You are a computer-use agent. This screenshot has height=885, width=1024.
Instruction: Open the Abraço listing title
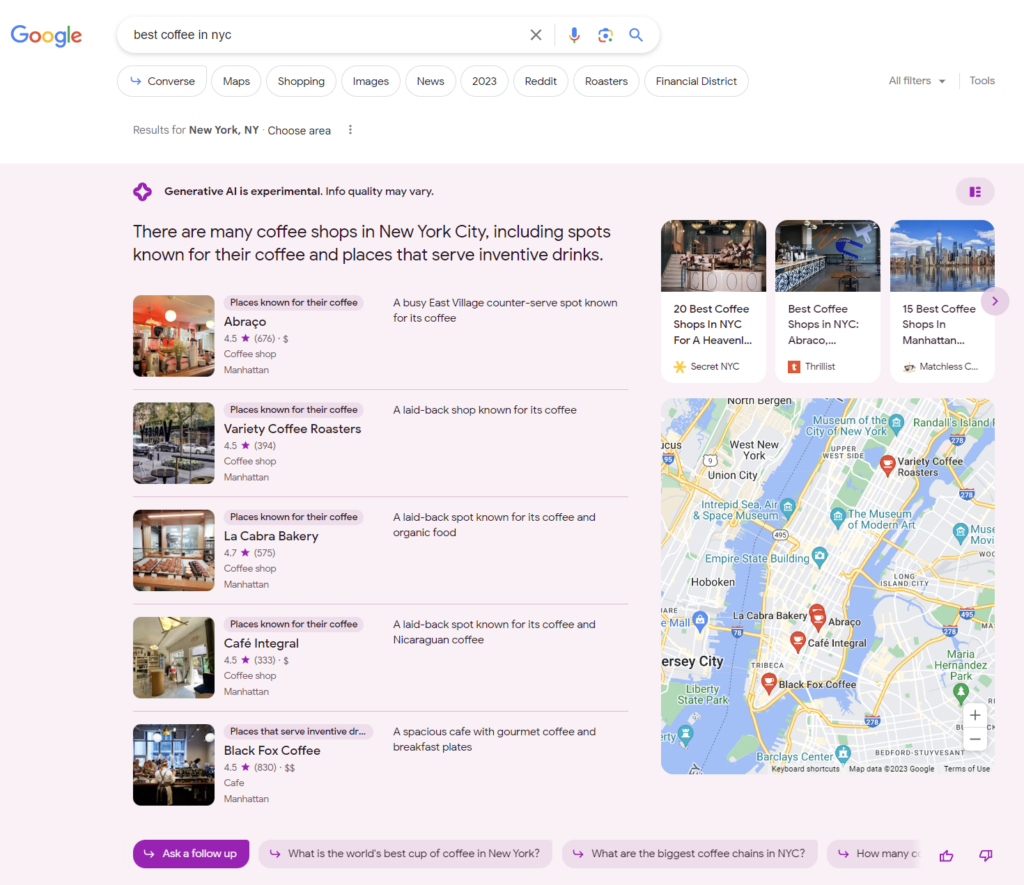[x=245, y=321]
